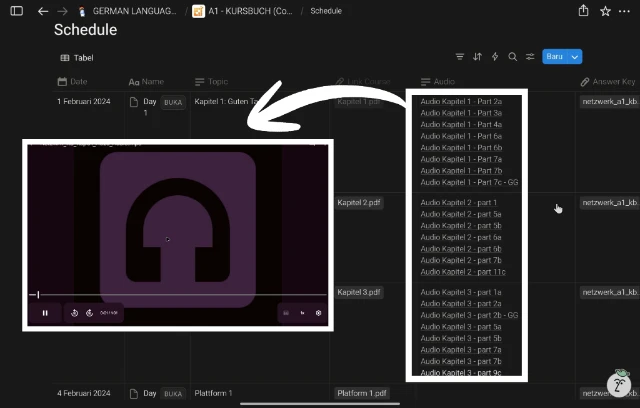
Task: Open the Kapitel 2.pdf file
Action: pyautogui.click(x=358, y=203)
